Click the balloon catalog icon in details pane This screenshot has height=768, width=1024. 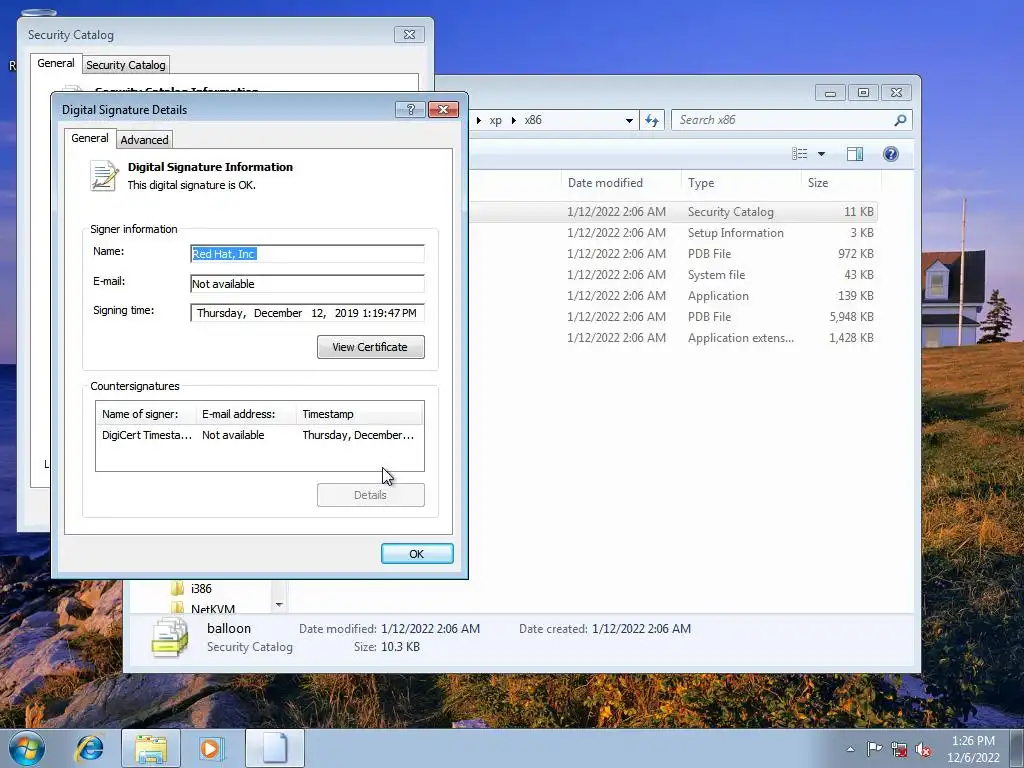(170, 637)
